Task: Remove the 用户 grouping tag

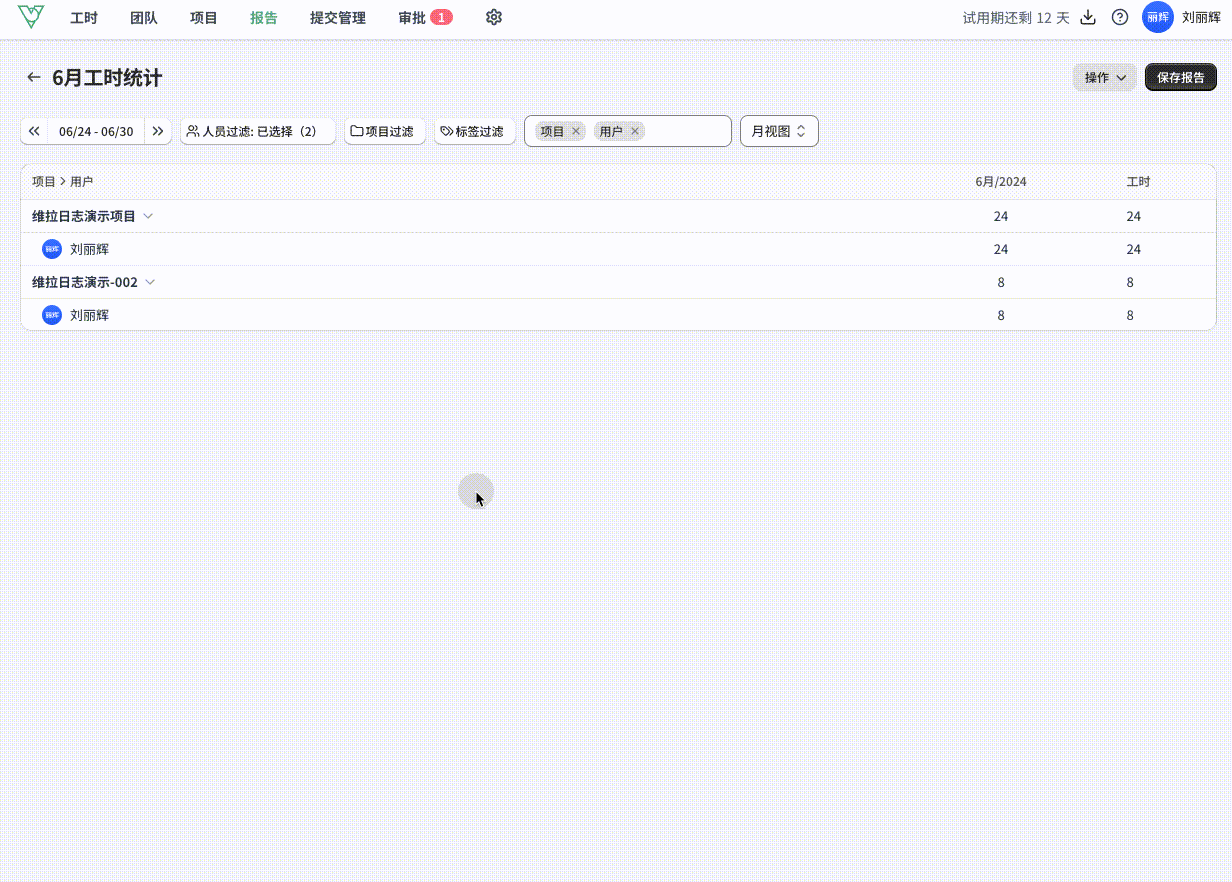Action: [x=634, y=131]
